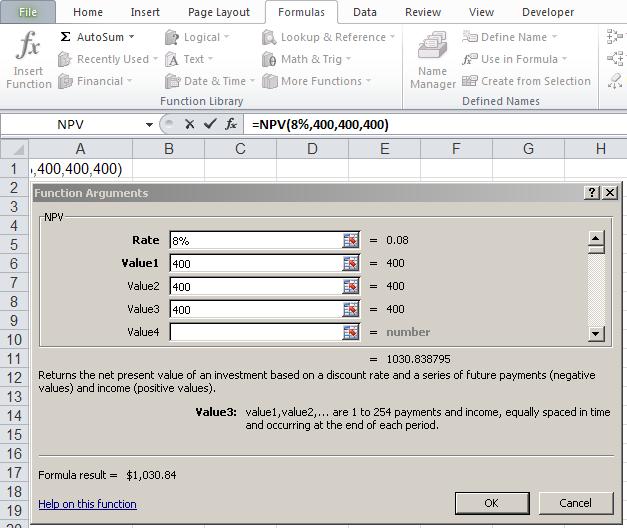Expand the Financial dropdown arrow

[130, 81]
